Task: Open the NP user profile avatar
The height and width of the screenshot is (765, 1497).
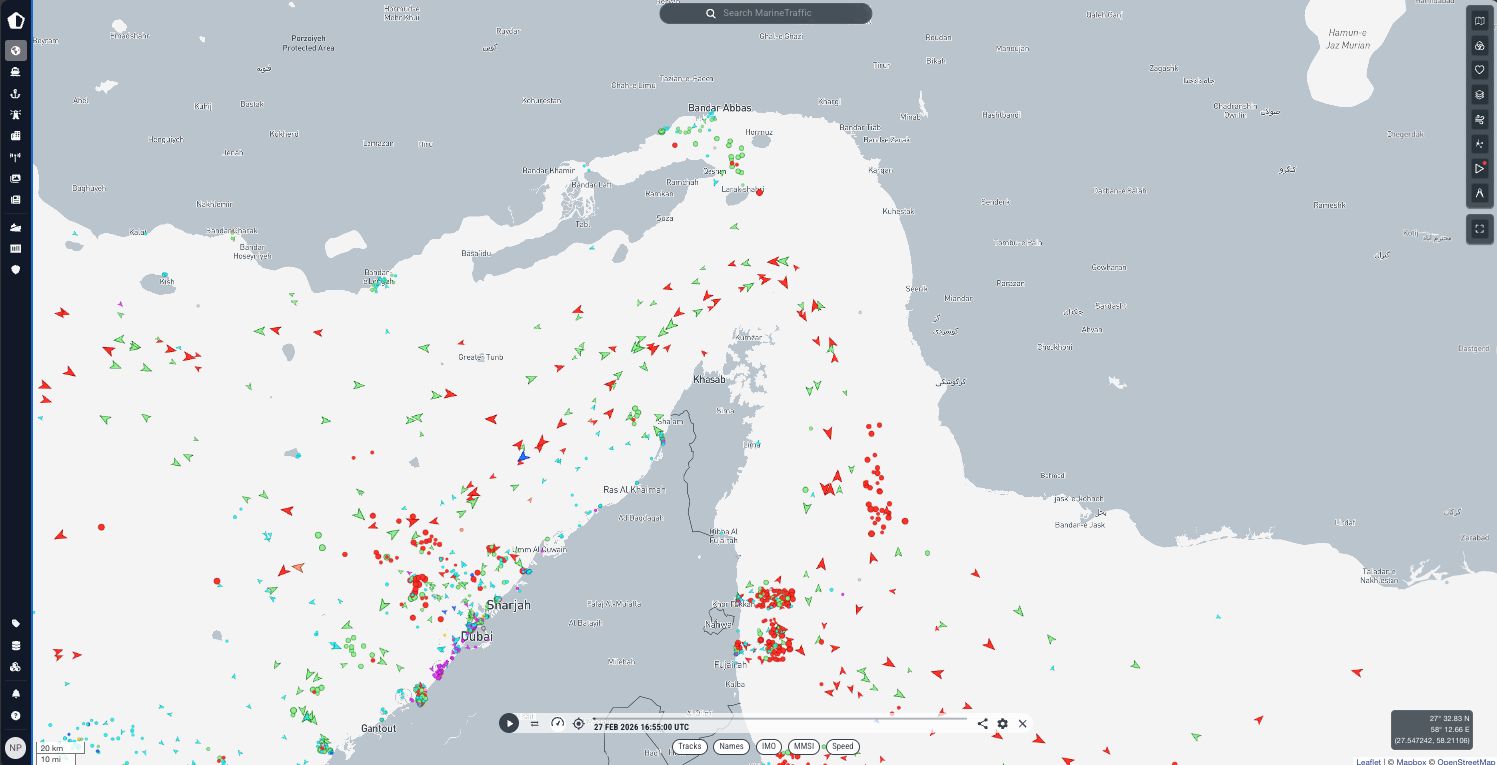Action: [x=15, y=747]
